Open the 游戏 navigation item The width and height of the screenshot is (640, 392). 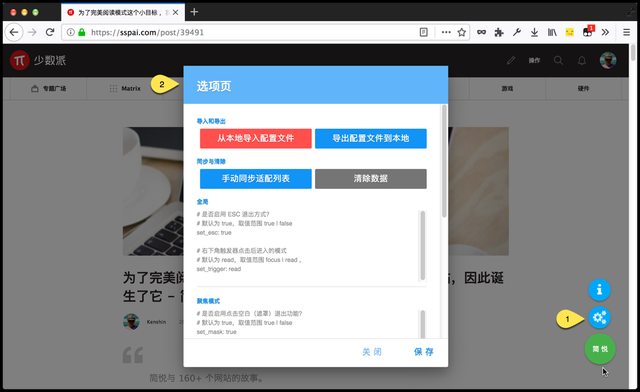pos(507,89)
